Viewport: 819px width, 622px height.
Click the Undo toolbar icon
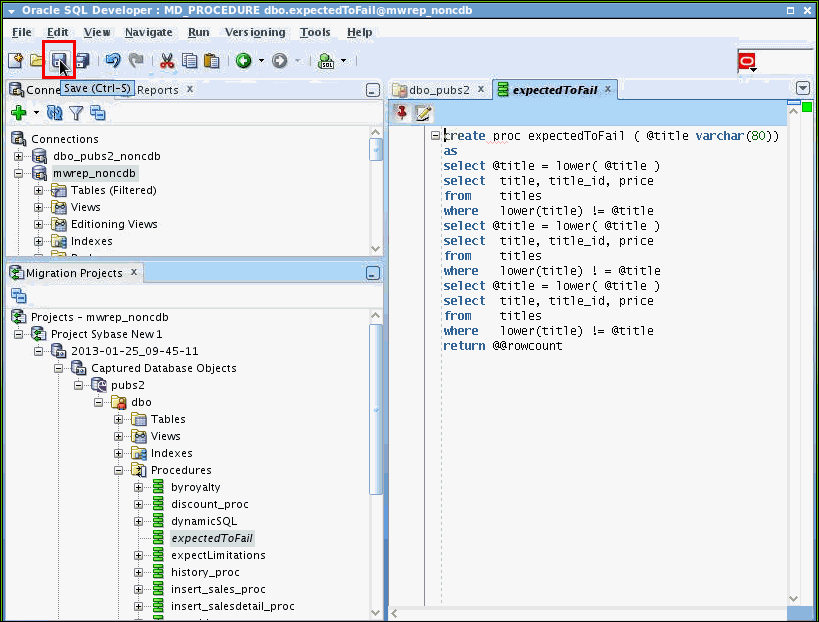click(115, 60)
